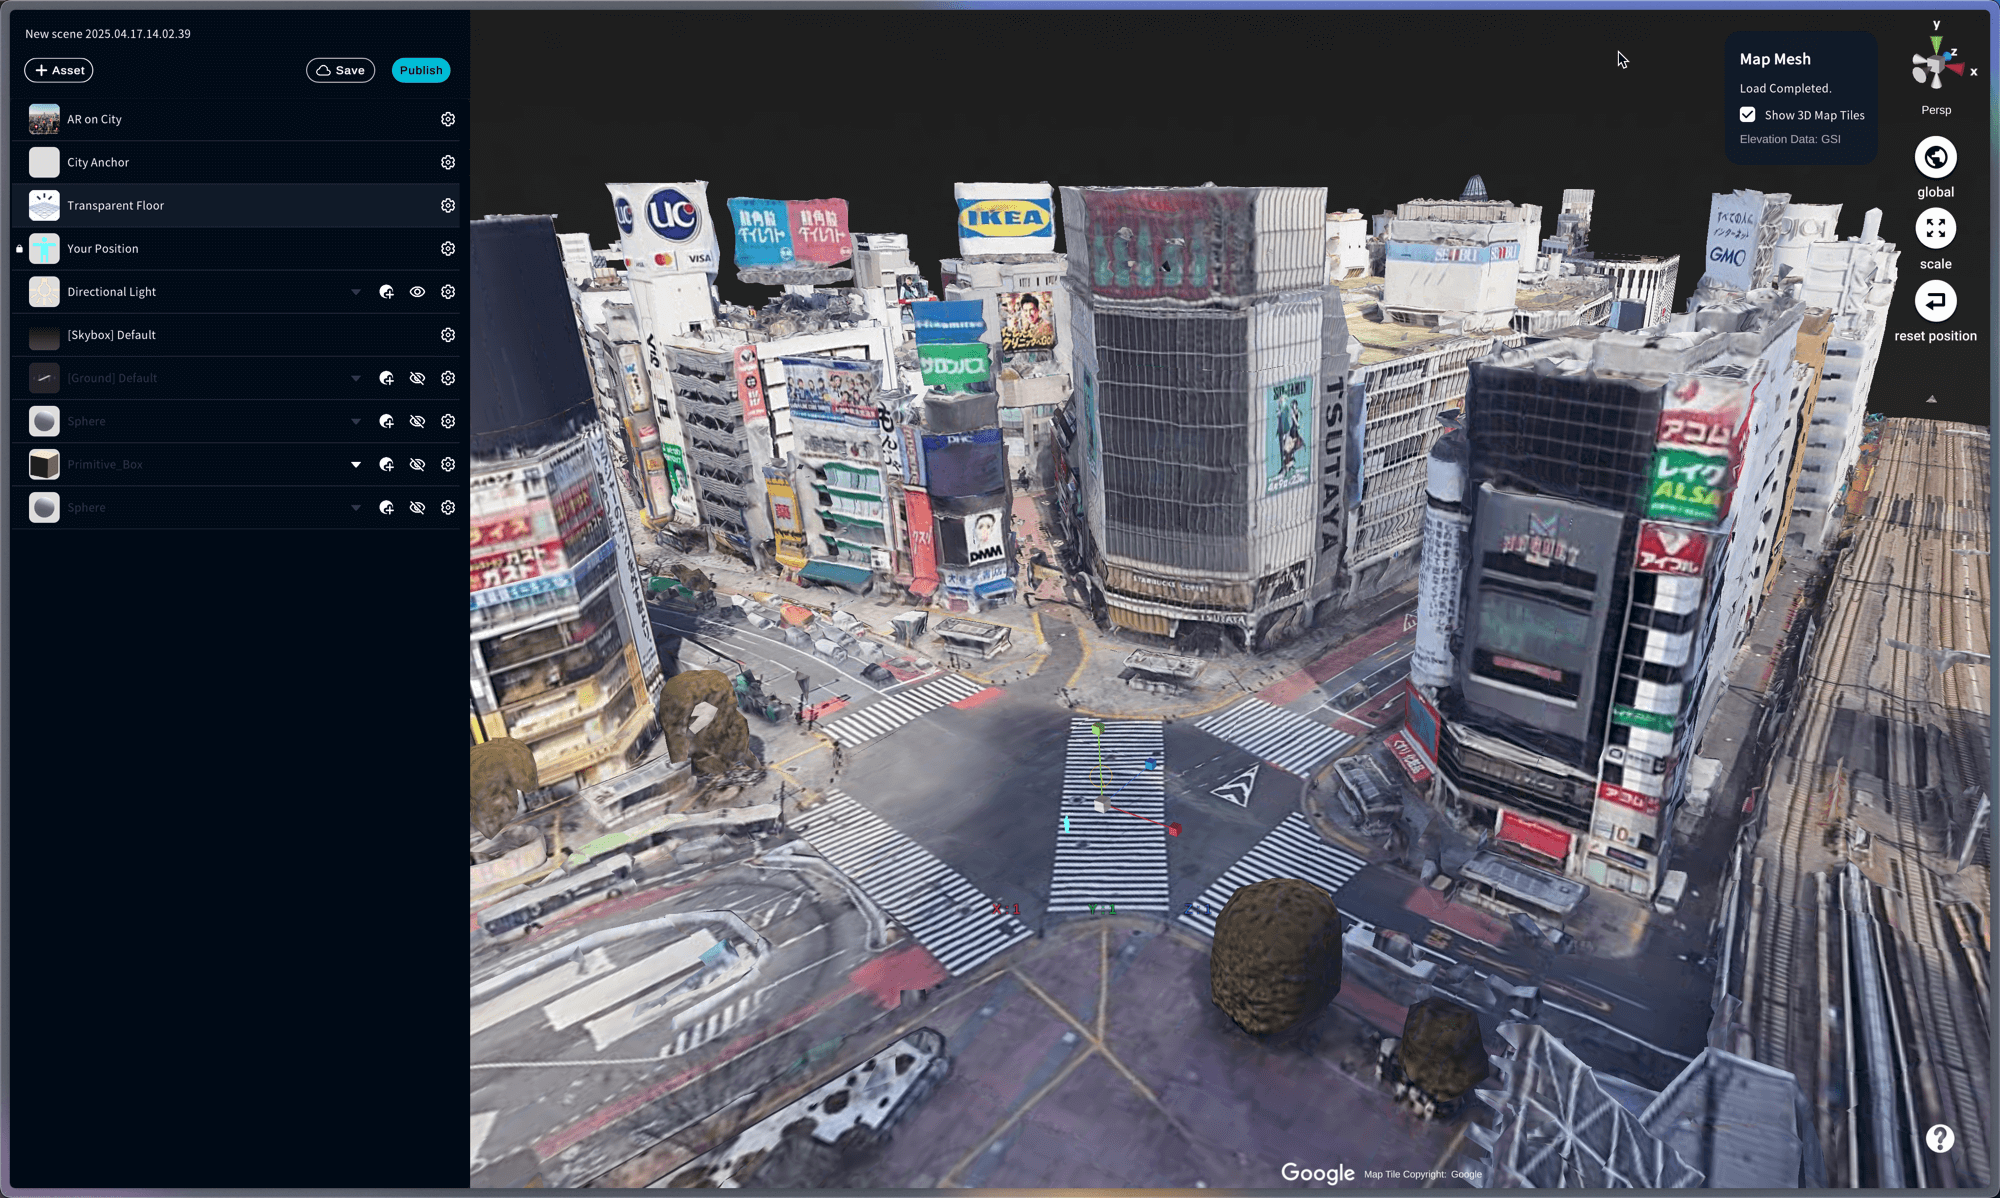The image size is (2000, 1198).
Task: Click the blue Z-axis gizmo handle
Action: click(x=1151, y=764)
